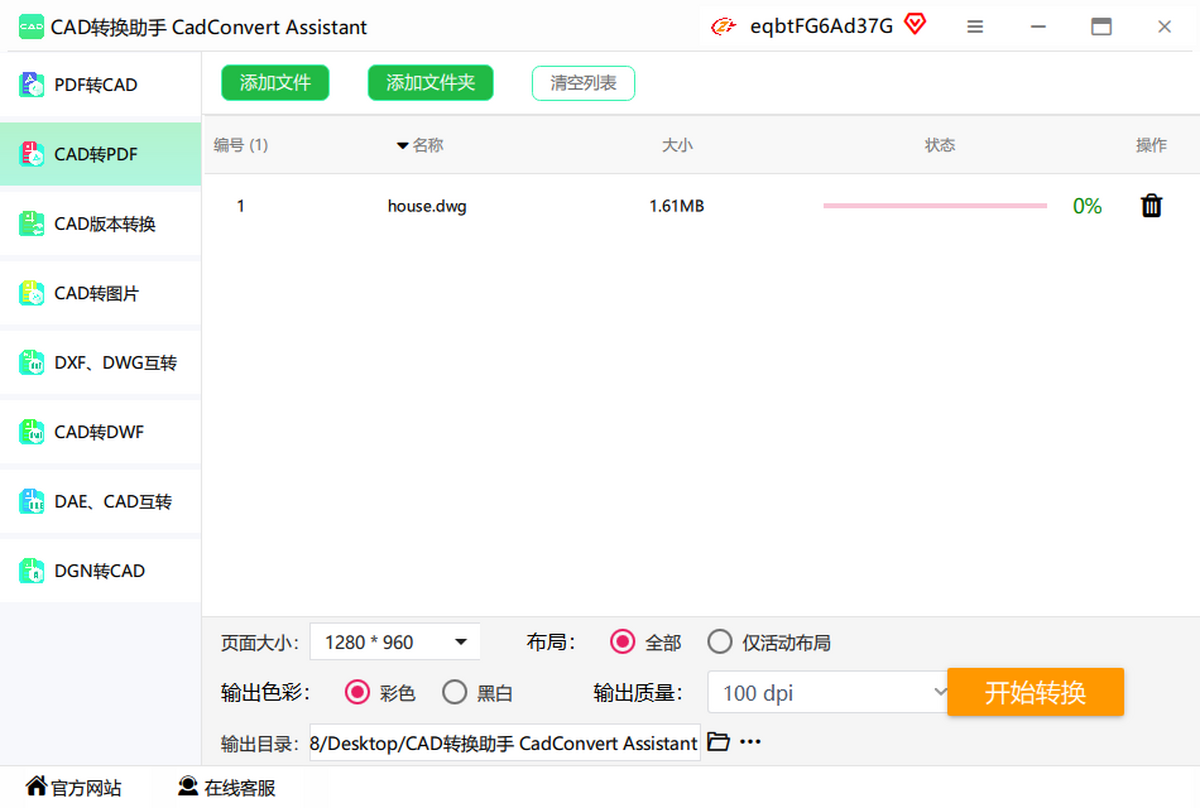
Task: Choose 黑白 output color
Action: click(455, 692)
